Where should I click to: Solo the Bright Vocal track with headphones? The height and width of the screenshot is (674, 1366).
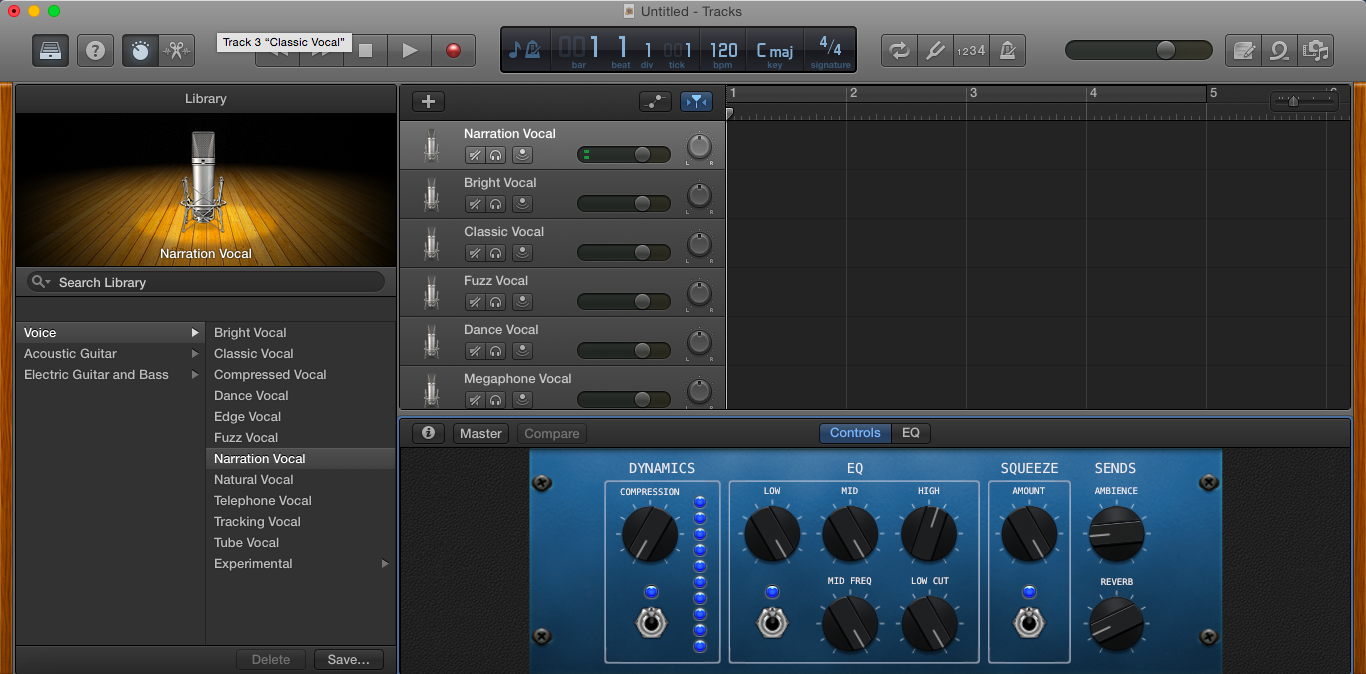(495, 204)
